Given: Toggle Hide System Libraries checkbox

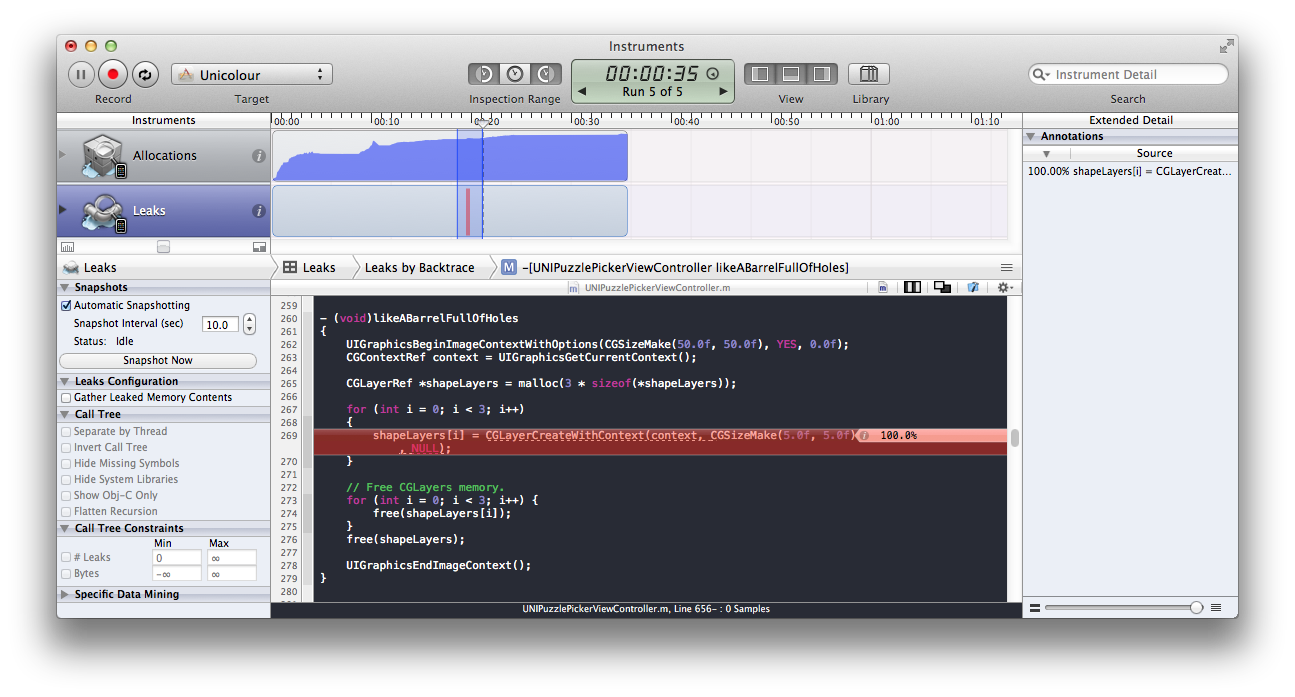Looking at the screenshot, I should [x=66, y=480].
